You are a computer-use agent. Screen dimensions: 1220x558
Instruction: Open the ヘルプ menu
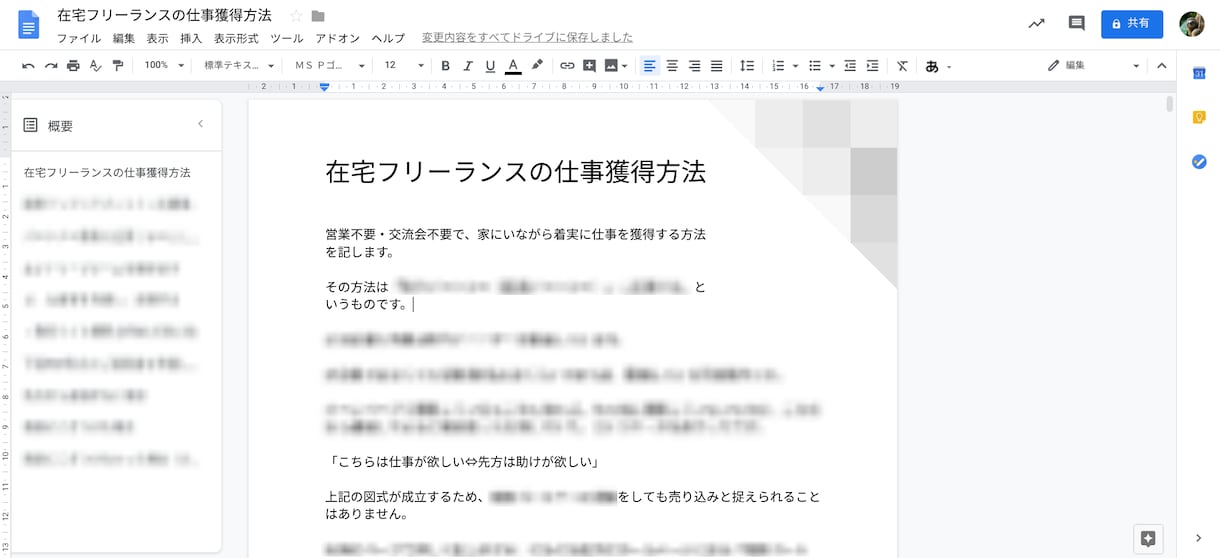click(x=388, y=38)
